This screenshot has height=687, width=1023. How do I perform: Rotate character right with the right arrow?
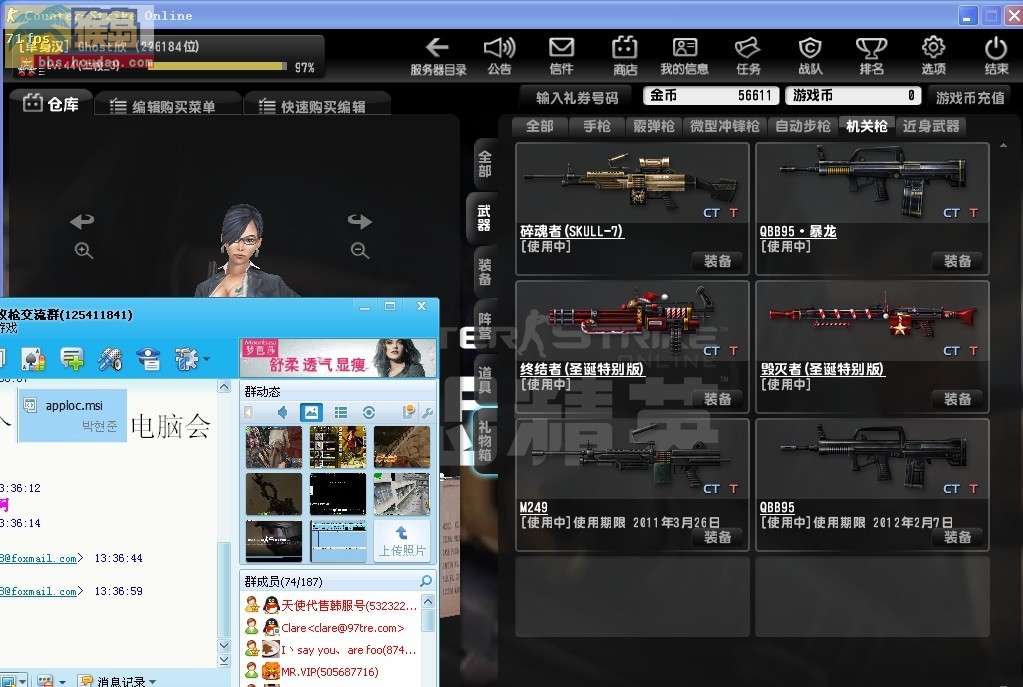point(359,221)
